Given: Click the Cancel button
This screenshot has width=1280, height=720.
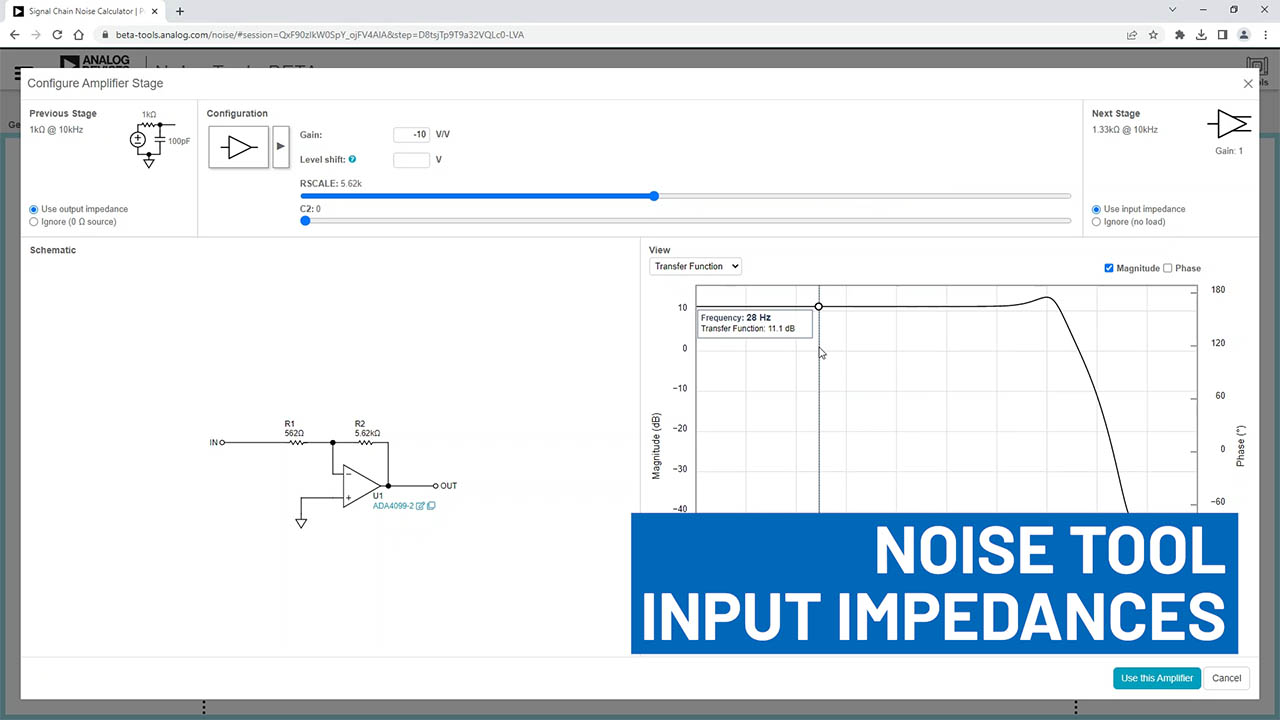Looking at the screenshot, I should click(1226, 678).
